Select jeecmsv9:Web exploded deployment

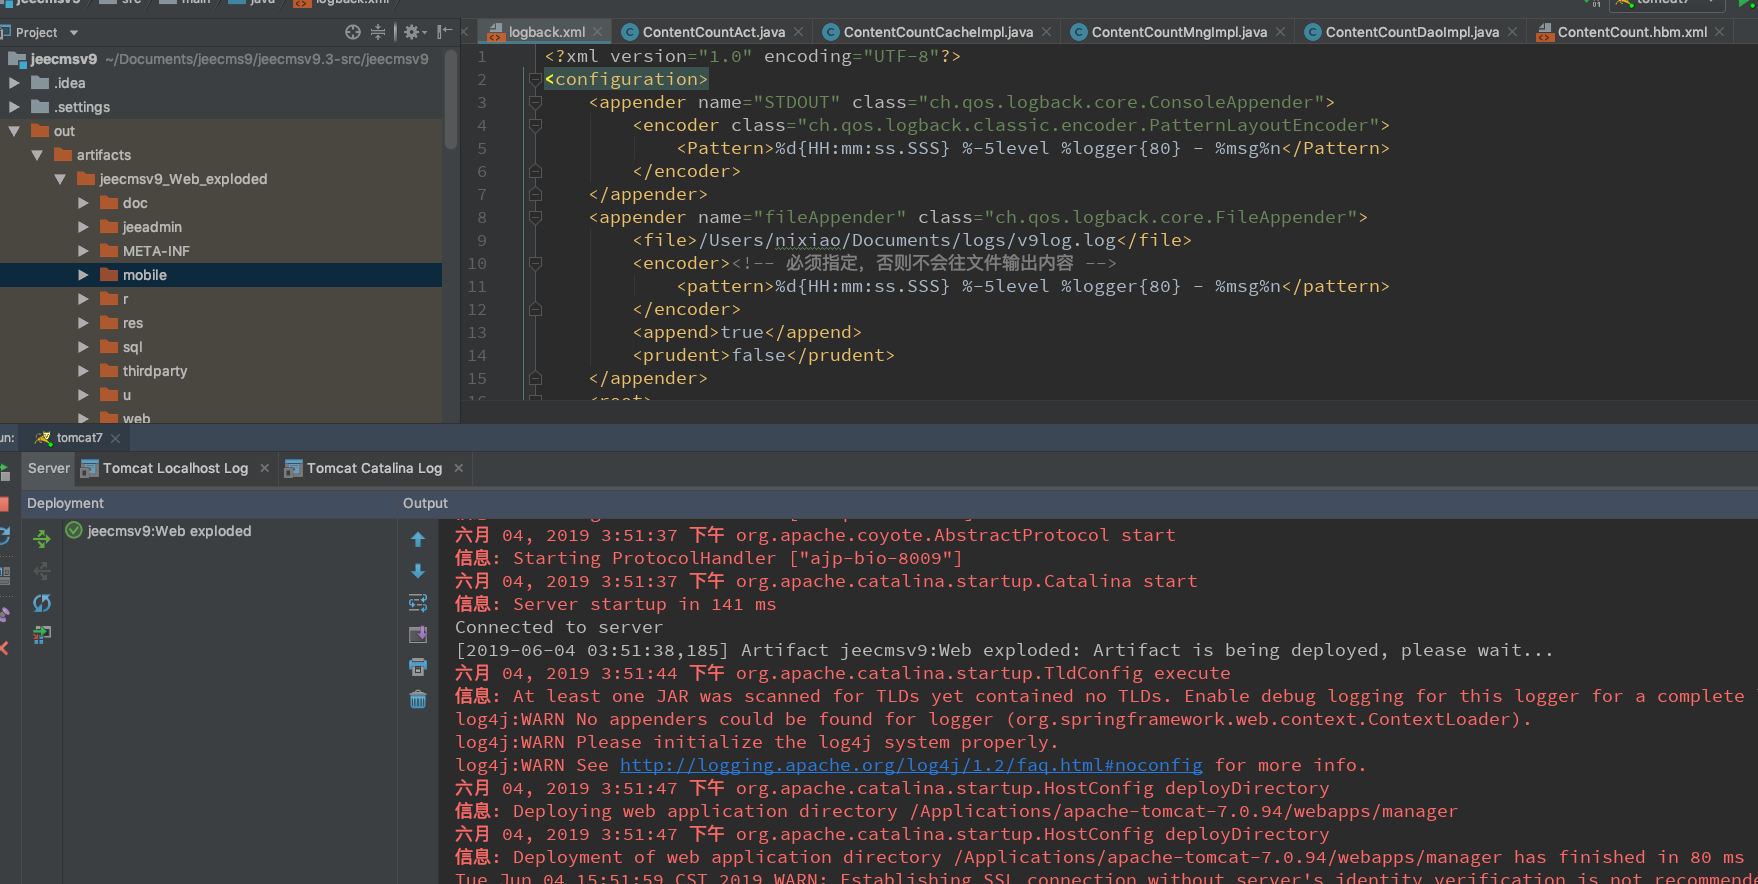169,531
